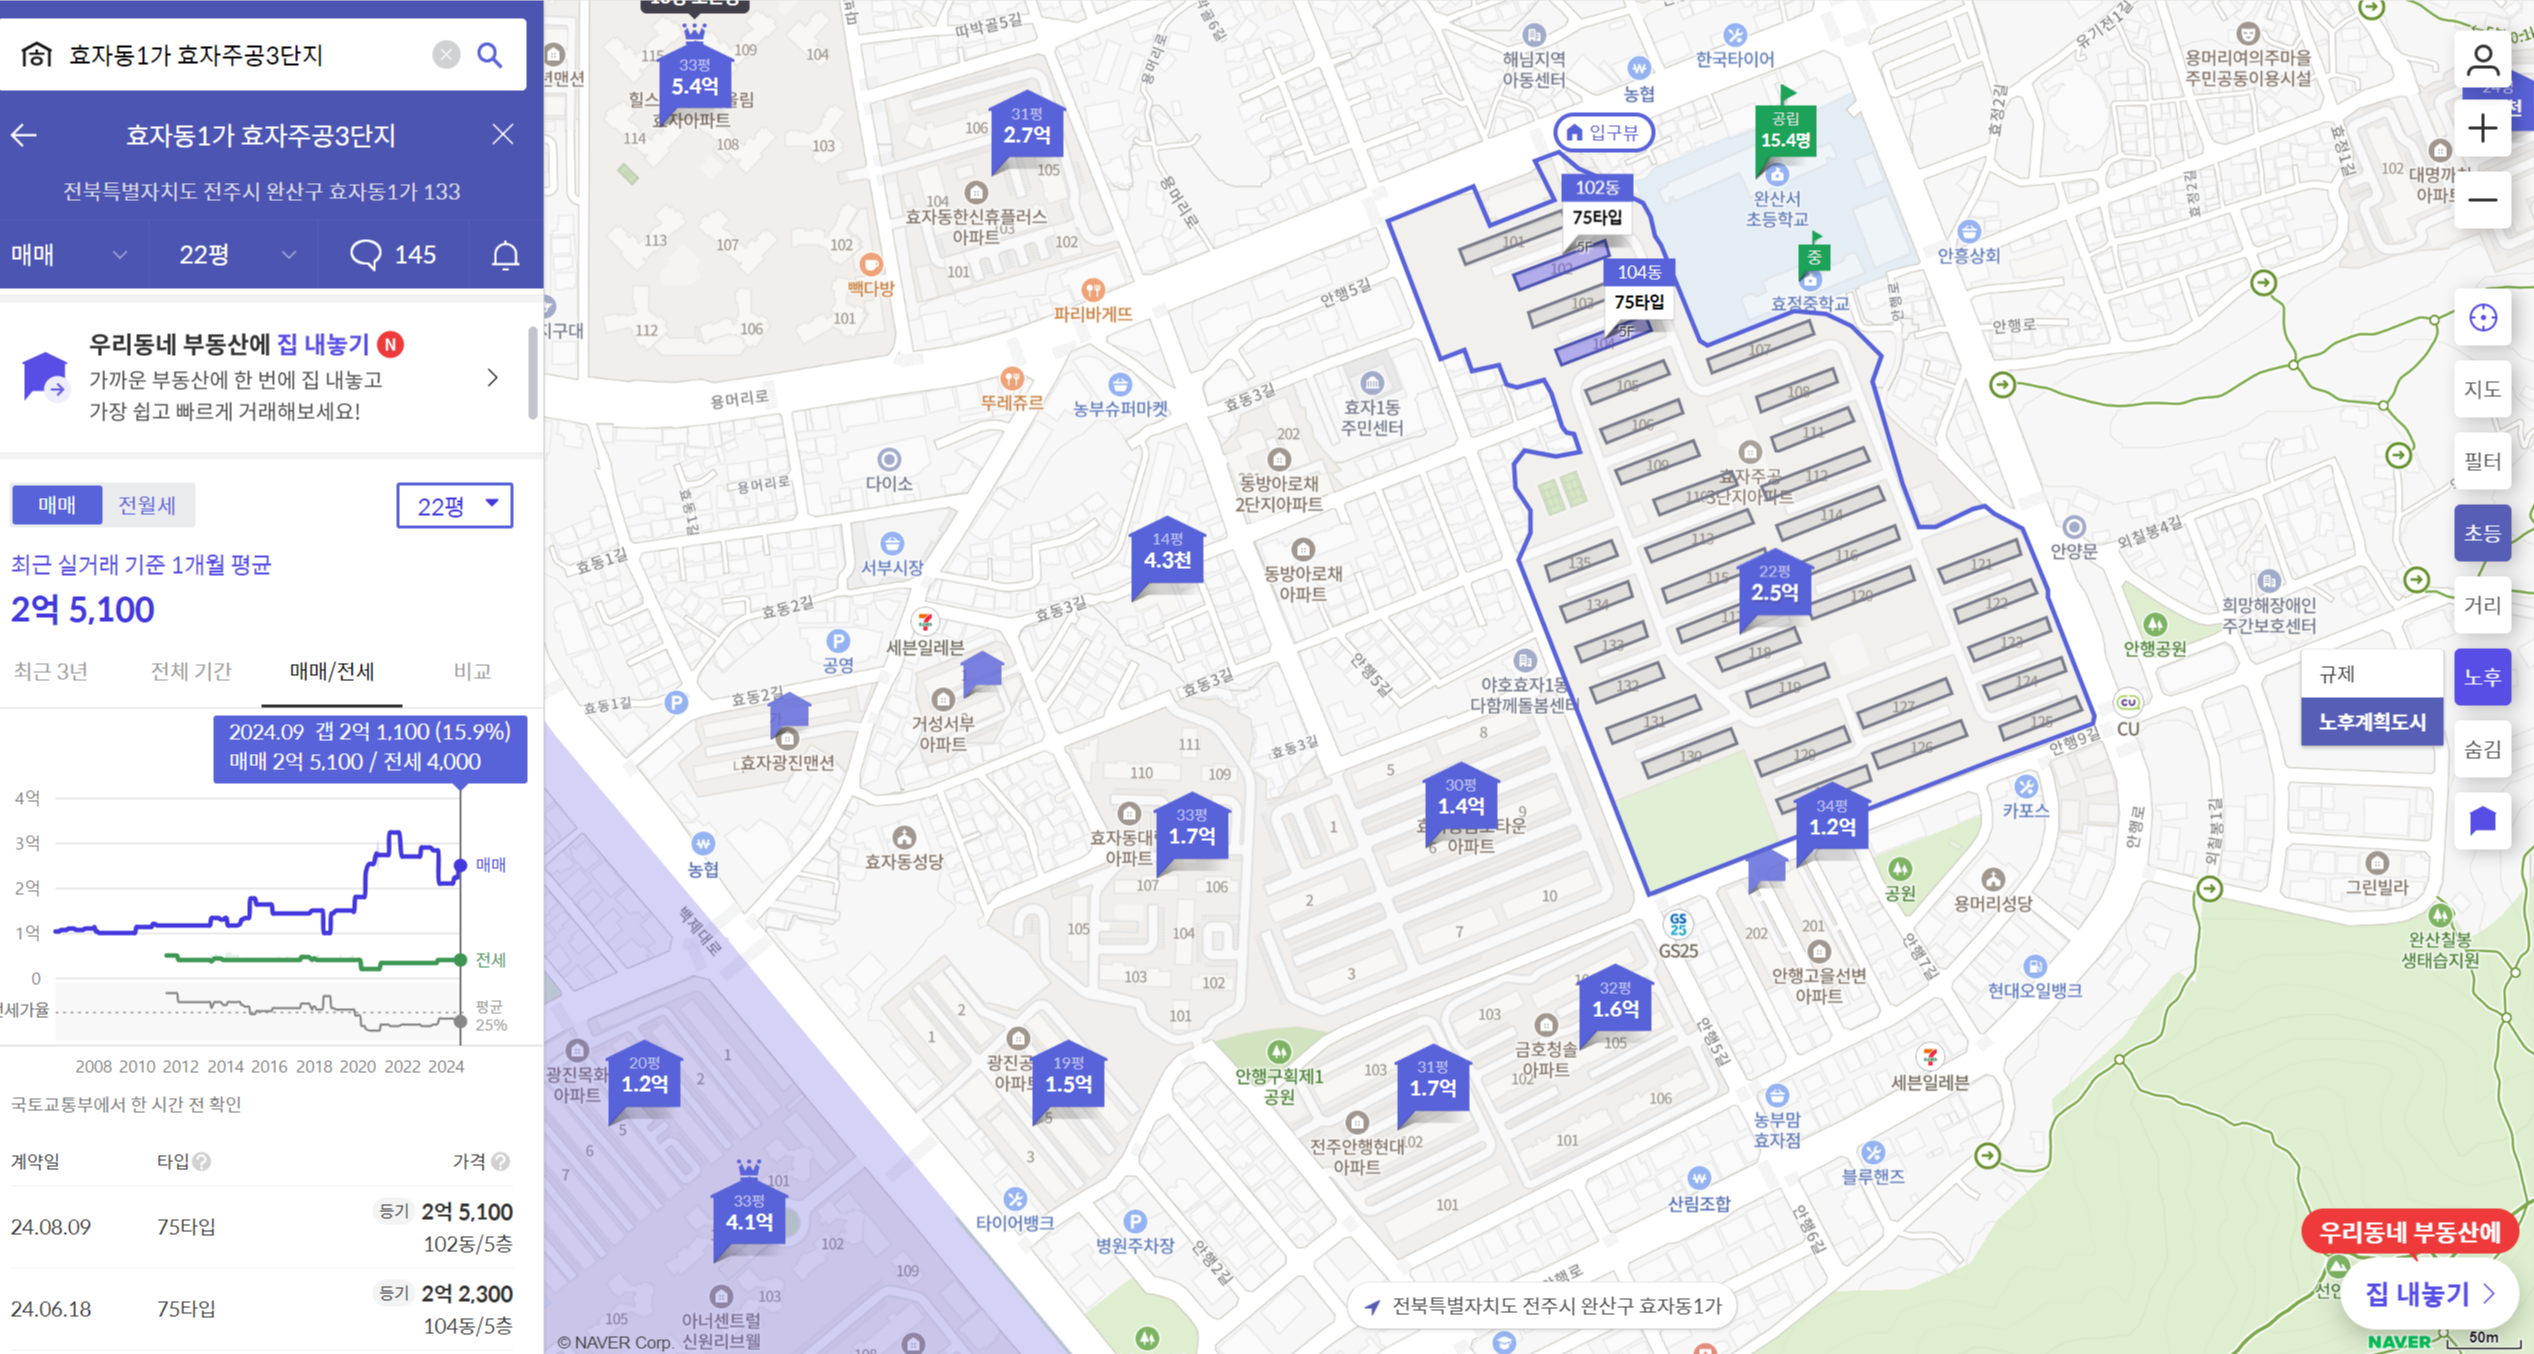Viewport: 2534px width, 1354px height.
Task: Click the 매매 point on price chart
Action: click(460, 865)
